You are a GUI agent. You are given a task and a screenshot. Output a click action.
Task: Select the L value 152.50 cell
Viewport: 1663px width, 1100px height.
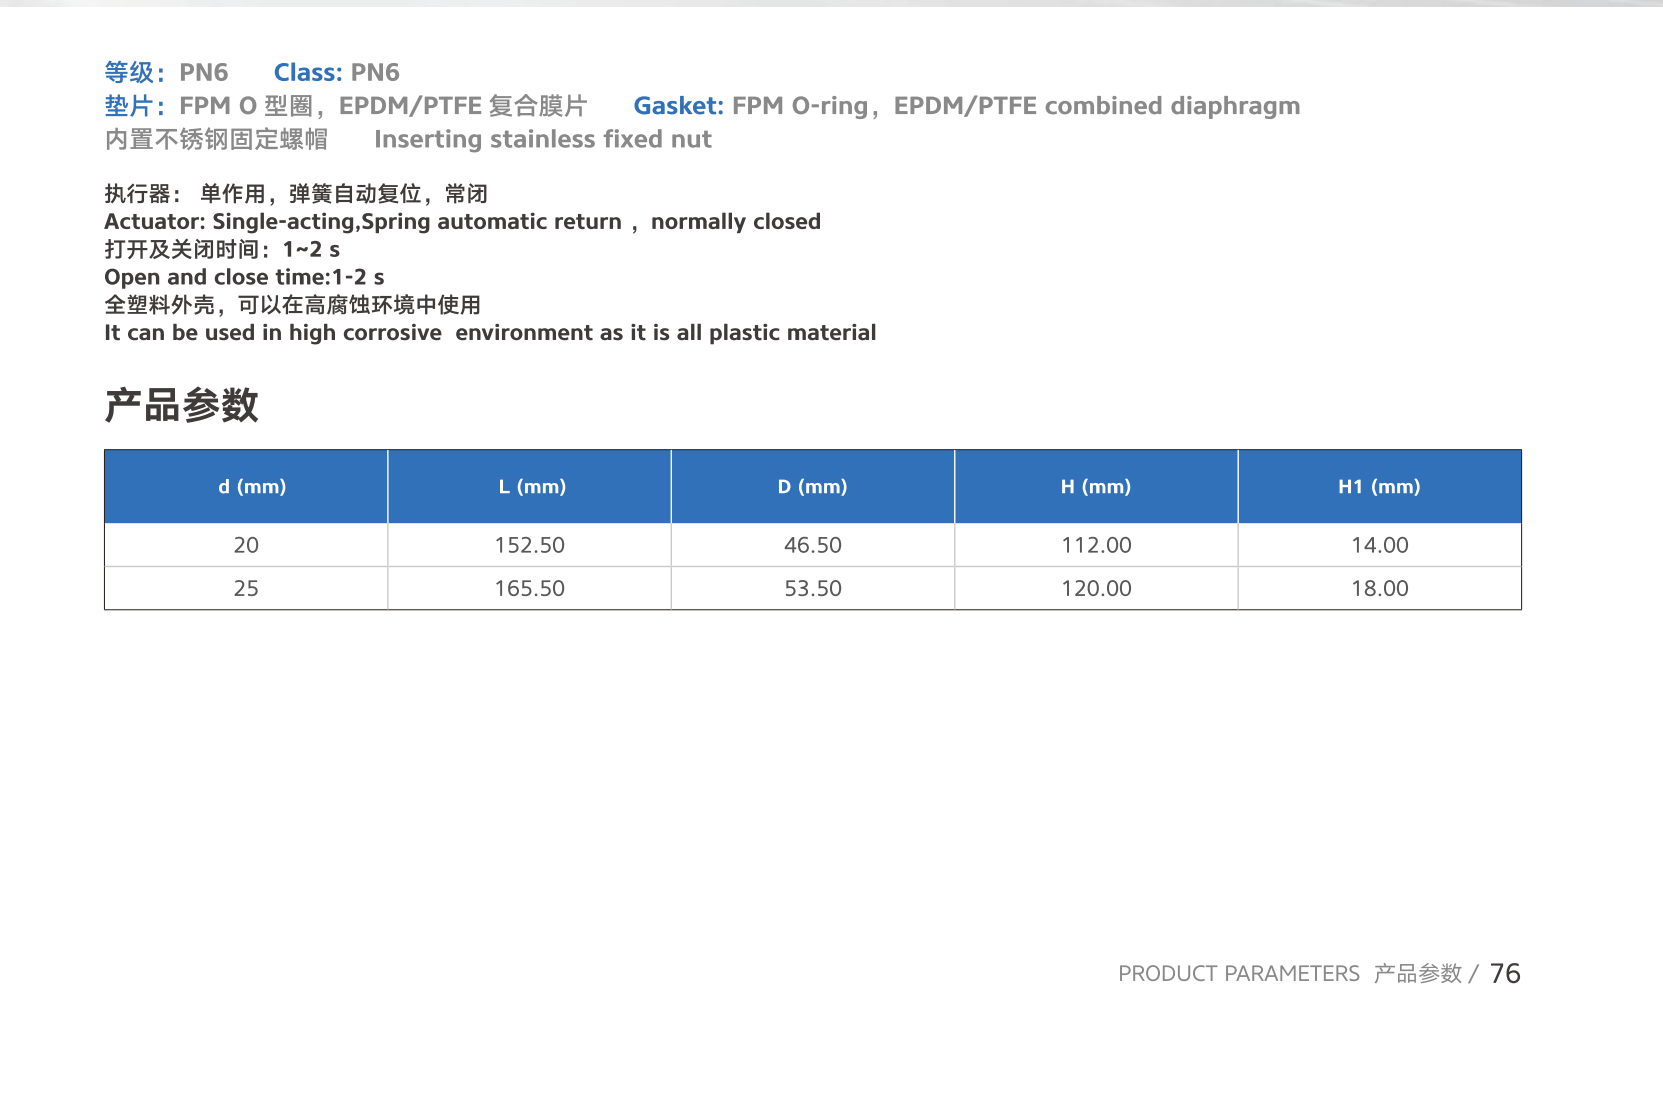(x=530, y=545)
